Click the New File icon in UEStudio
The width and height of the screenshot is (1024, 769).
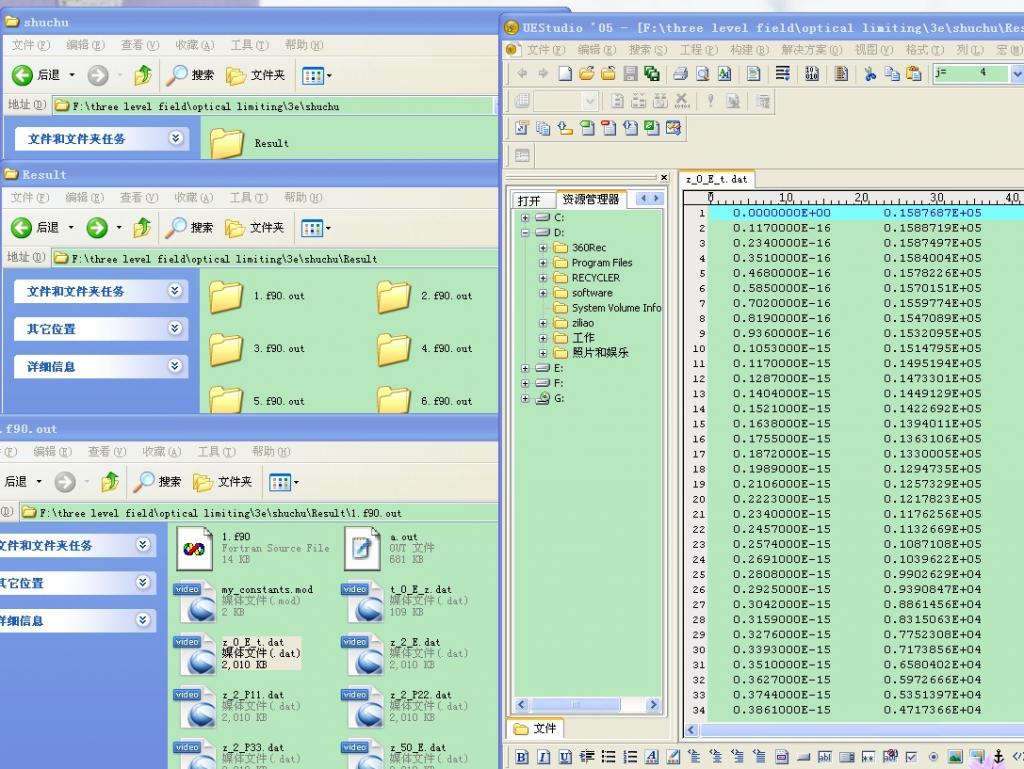(566, 74)
